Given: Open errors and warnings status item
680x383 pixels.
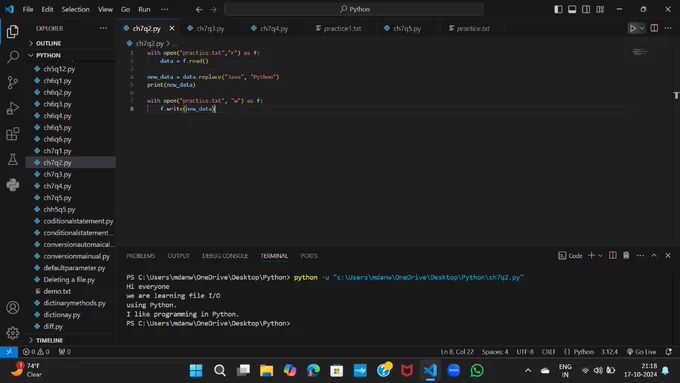Looking at the screenshot, I should 36,352.
